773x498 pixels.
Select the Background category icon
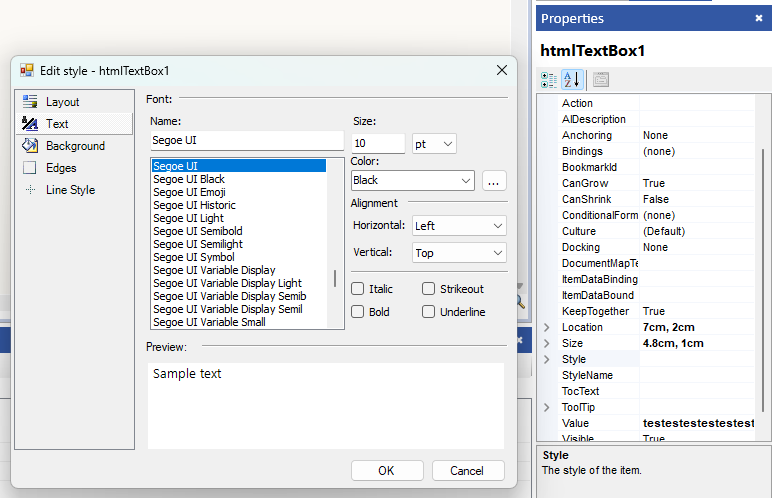tap(30, 146)
